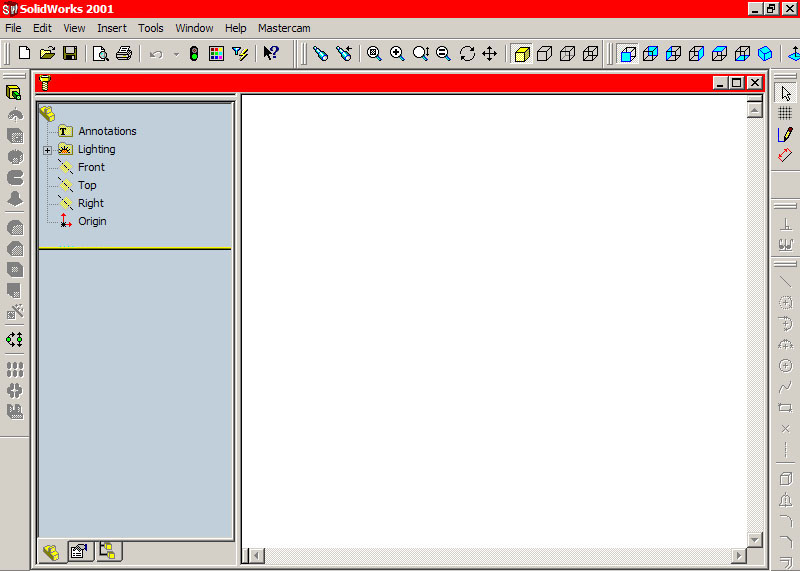Open the undo list dropdown arrow
800x571 pixels.
175,54
